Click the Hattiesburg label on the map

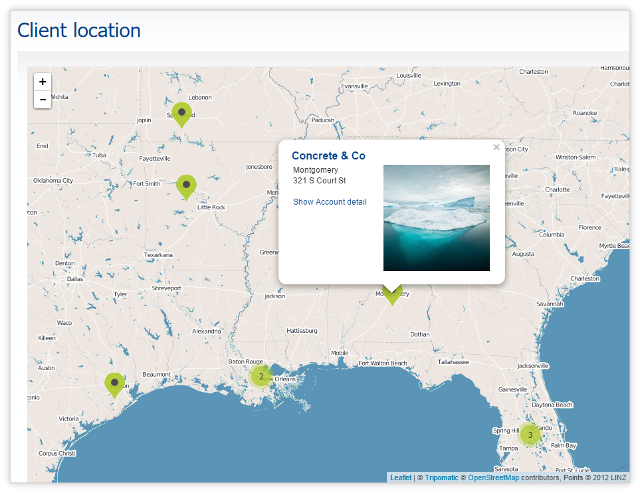click(302, 331)
